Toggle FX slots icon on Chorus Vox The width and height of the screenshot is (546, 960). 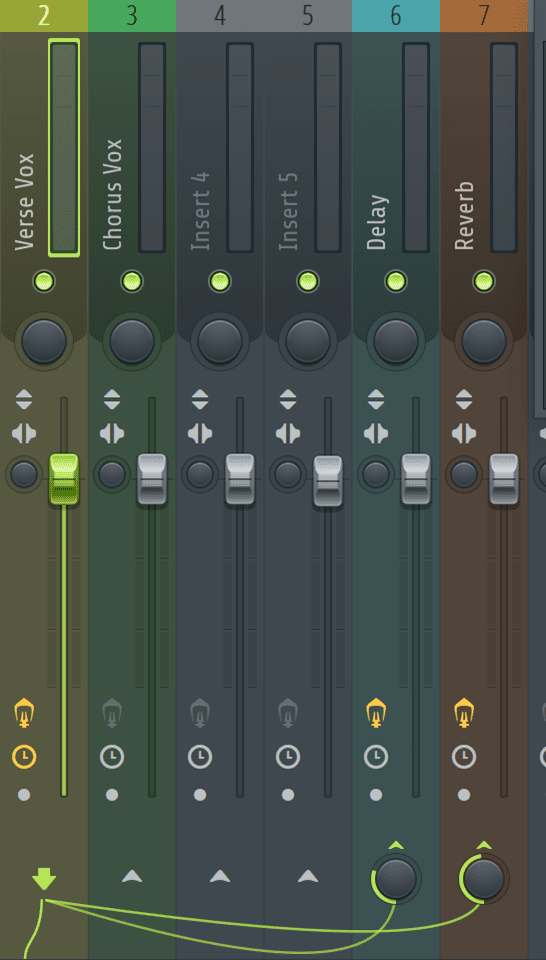(x=112, y=713)
